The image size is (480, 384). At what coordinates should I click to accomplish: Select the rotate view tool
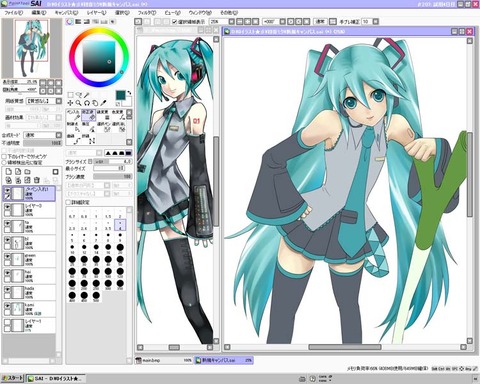point(87,103)
